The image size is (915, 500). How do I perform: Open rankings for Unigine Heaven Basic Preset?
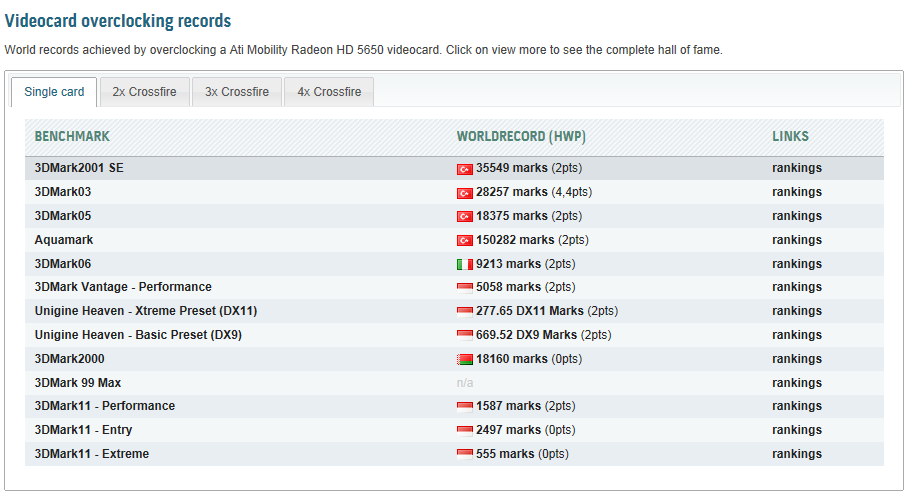tap(797, 335)
